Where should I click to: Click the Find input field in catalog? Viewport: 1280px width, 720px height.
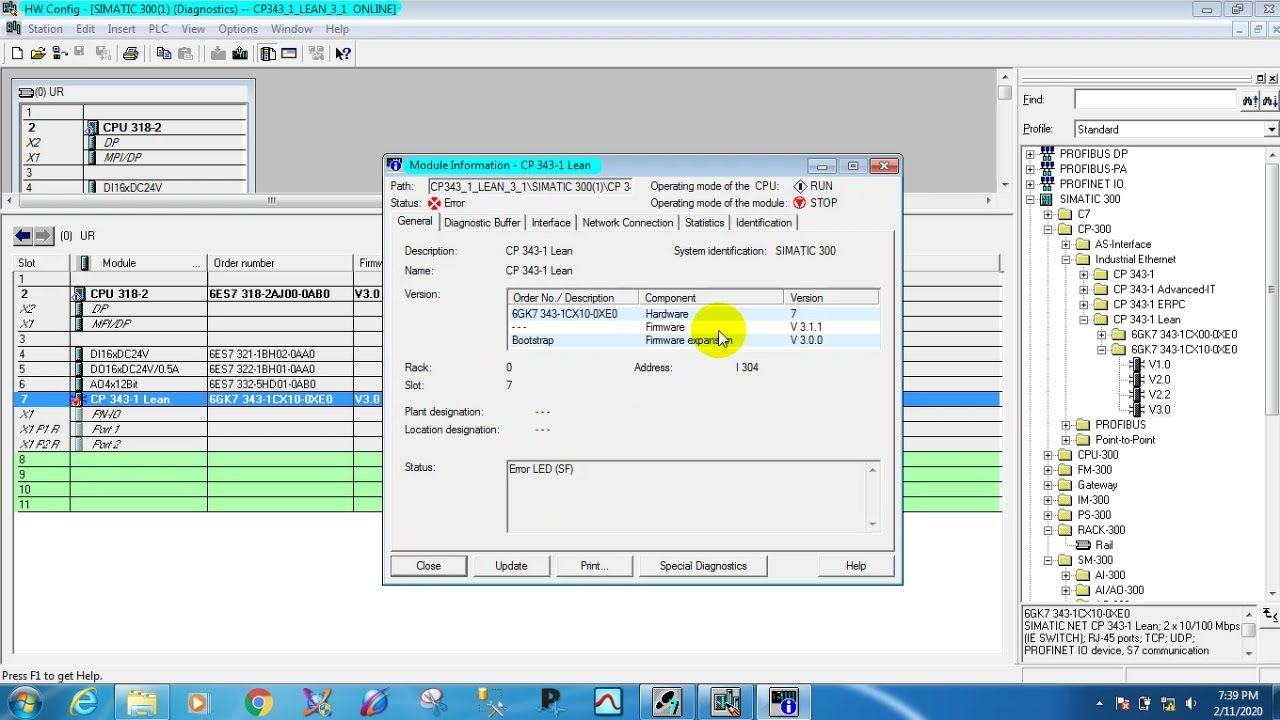1156,100
